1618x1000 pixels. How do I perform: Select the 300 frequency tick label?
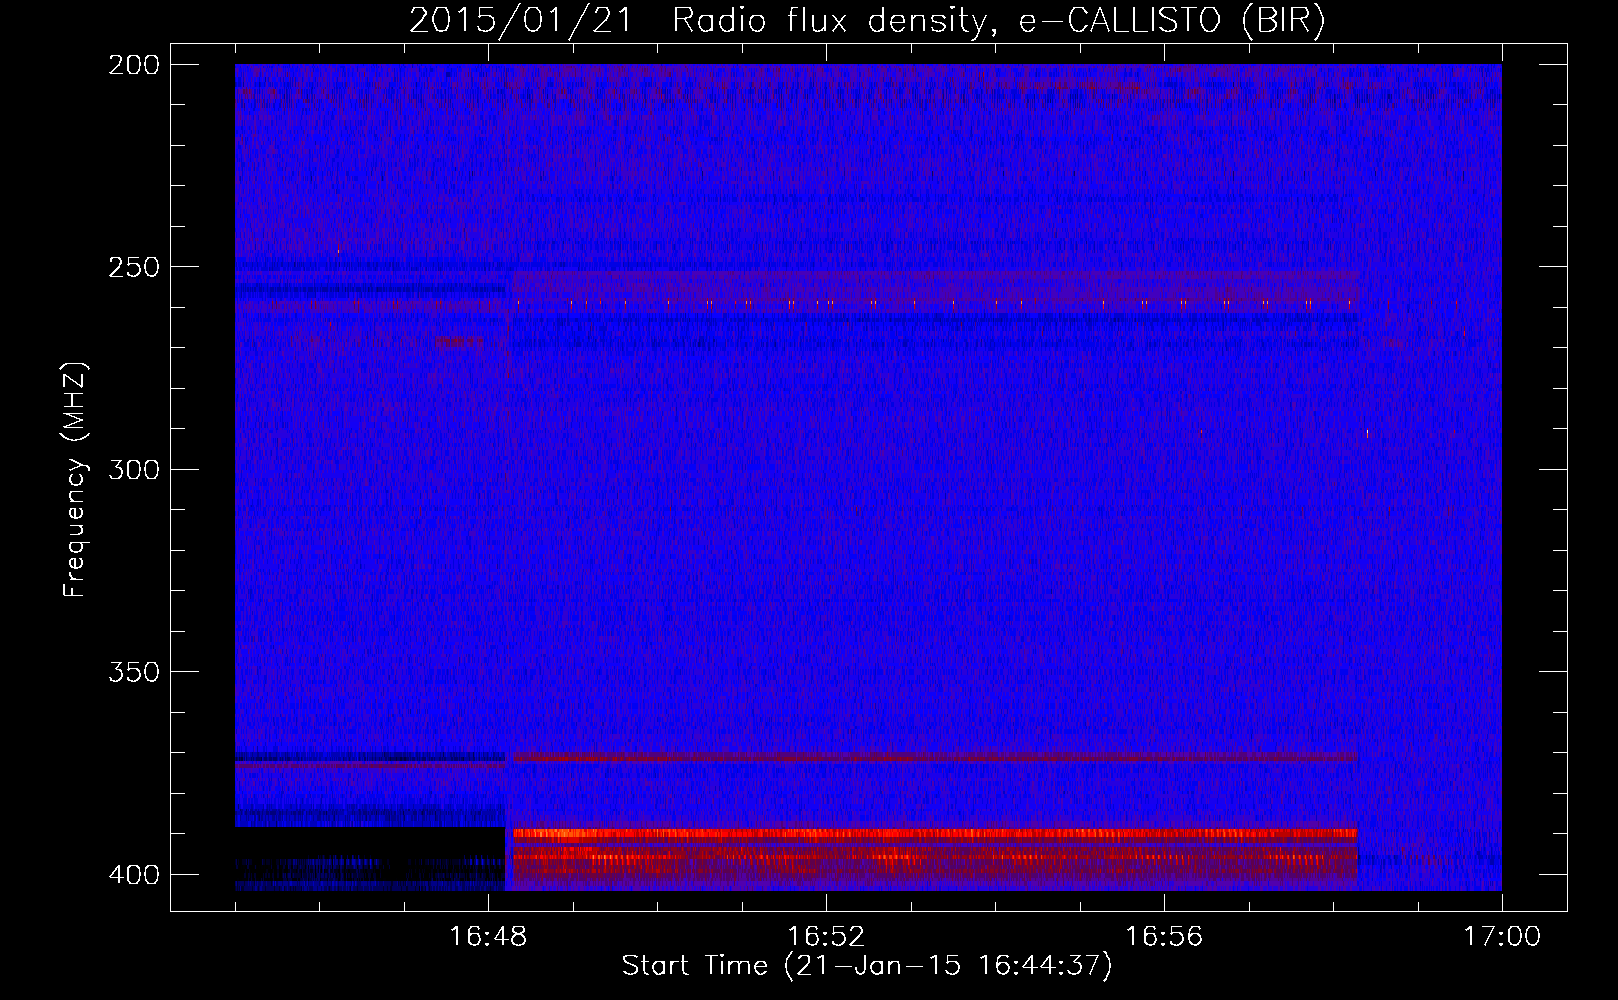point(133,469)
